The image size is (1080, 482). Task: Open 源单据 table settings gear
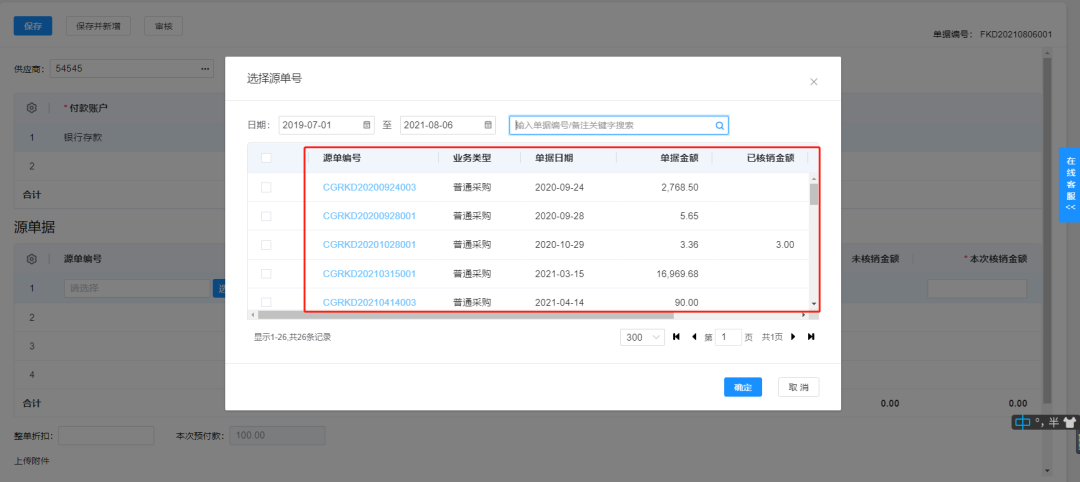click(31, 259)
